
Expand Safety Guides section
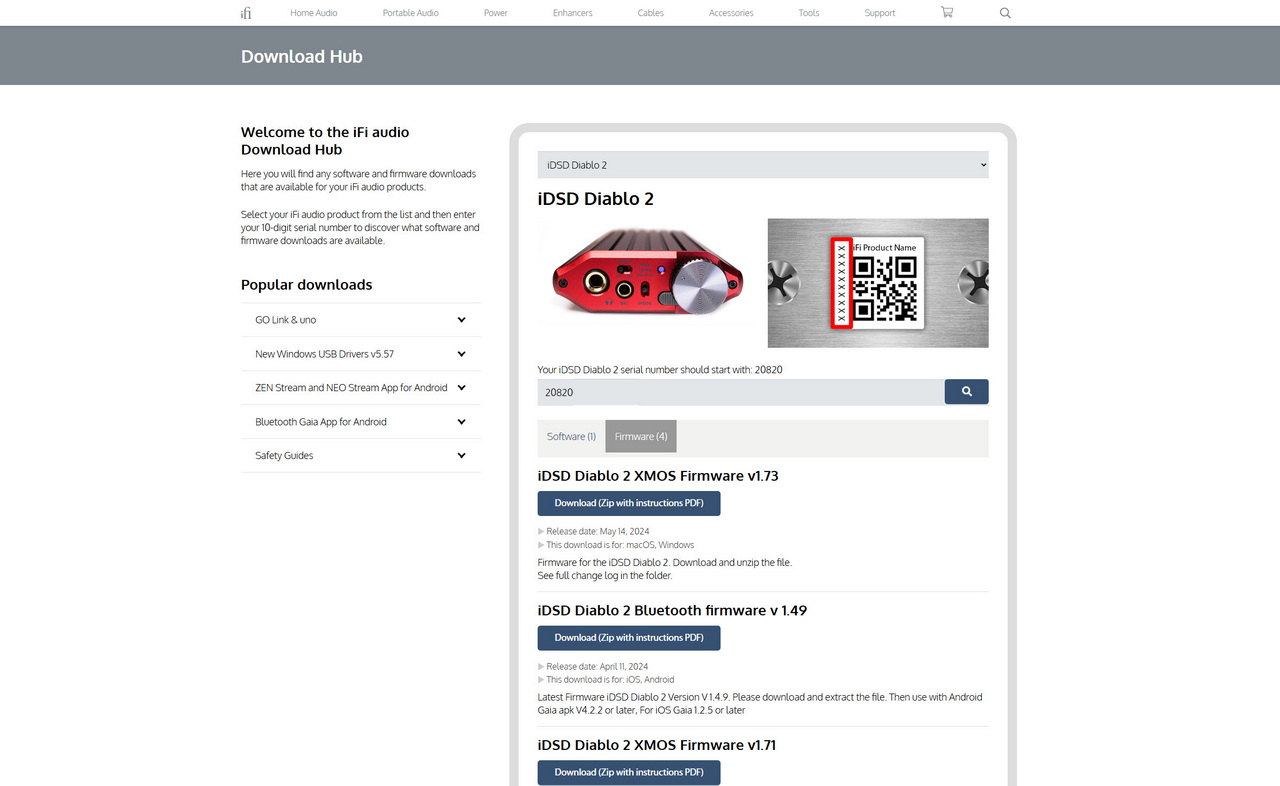pyautogui.click(x=361, y=456)
